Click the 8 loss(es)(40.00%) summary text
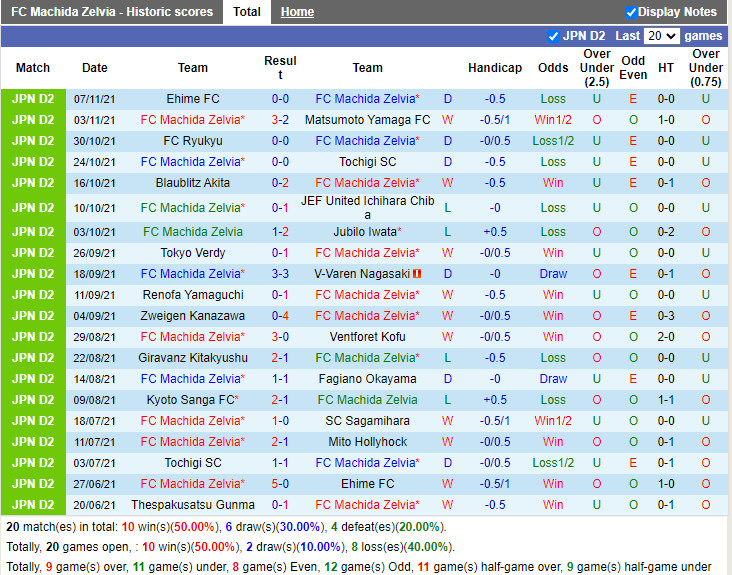 click(x=402, y=547)
